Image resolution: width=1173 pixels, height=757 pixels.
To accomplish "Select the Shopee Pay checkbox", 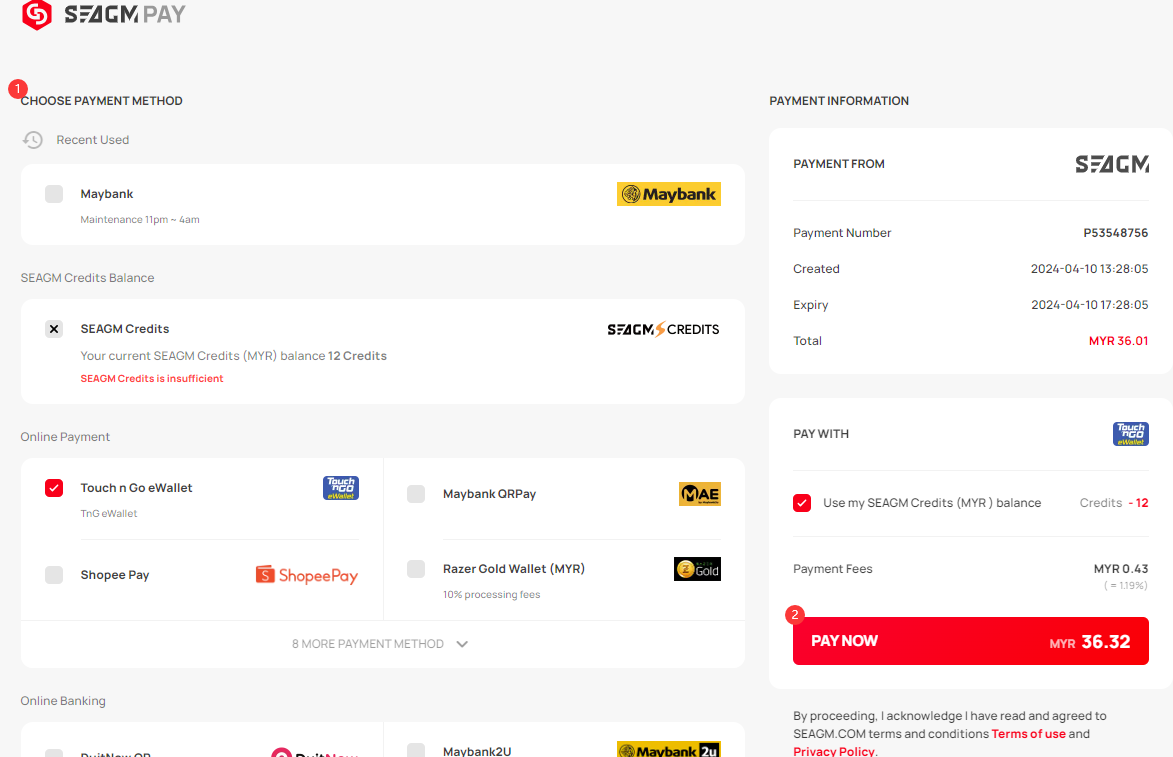I will (54, 574).
